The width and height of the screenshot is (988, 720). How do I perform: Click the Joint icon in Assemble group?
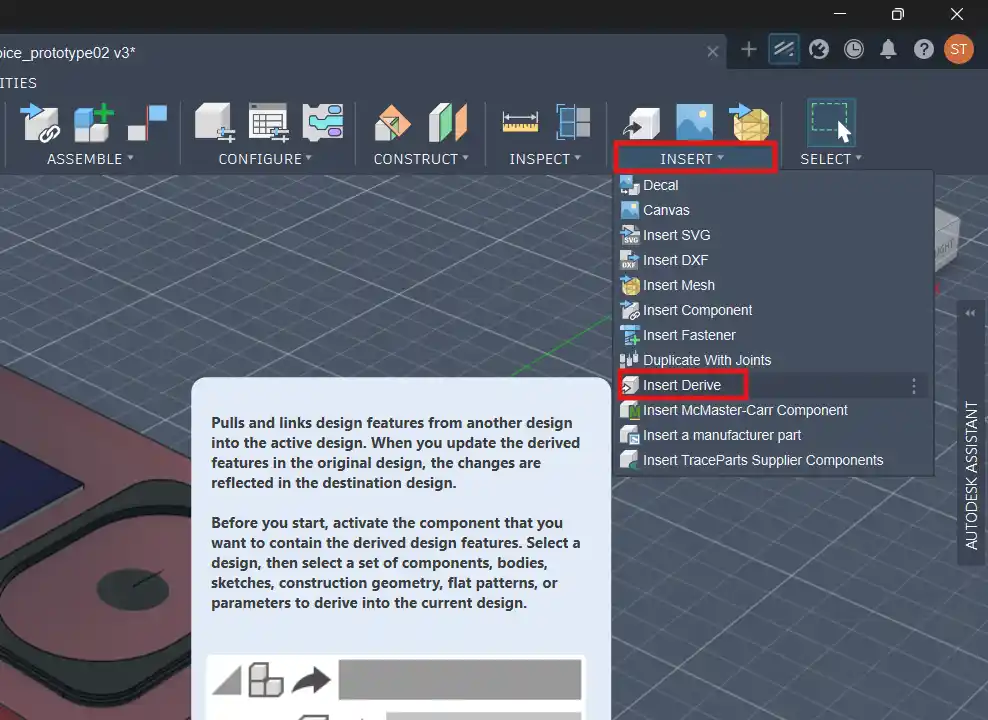coord(147,123)
